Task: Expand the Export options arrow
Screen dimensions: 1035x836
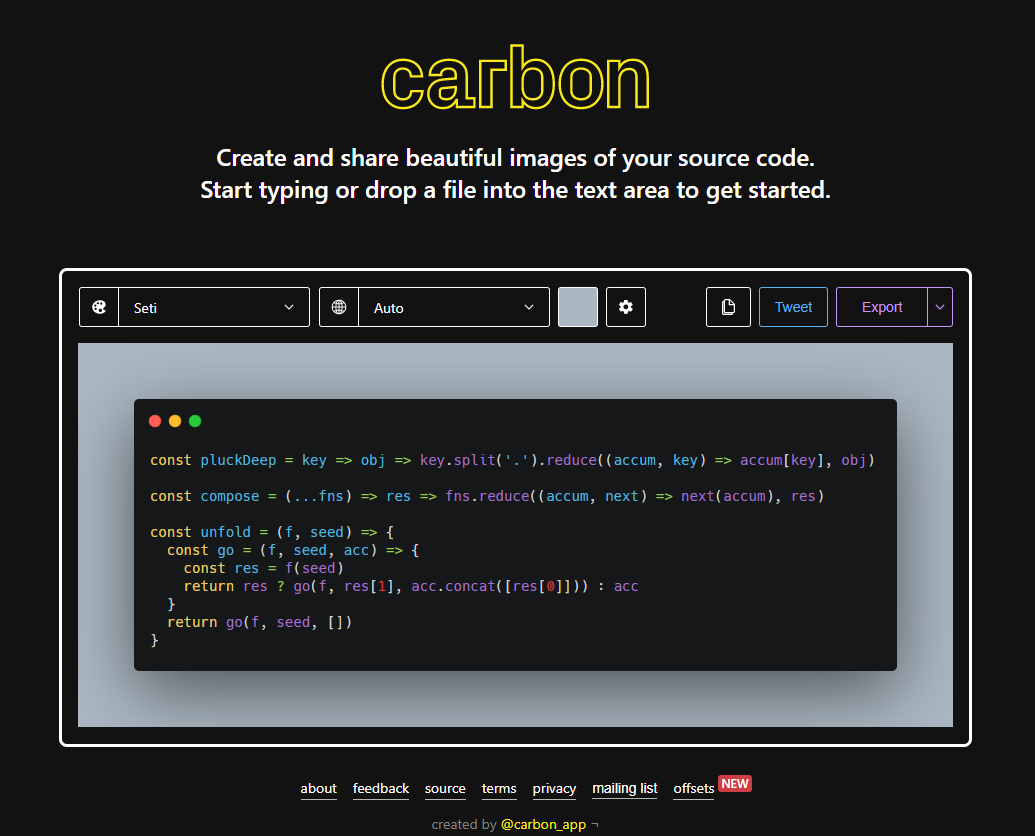Action: coord(940,307)
